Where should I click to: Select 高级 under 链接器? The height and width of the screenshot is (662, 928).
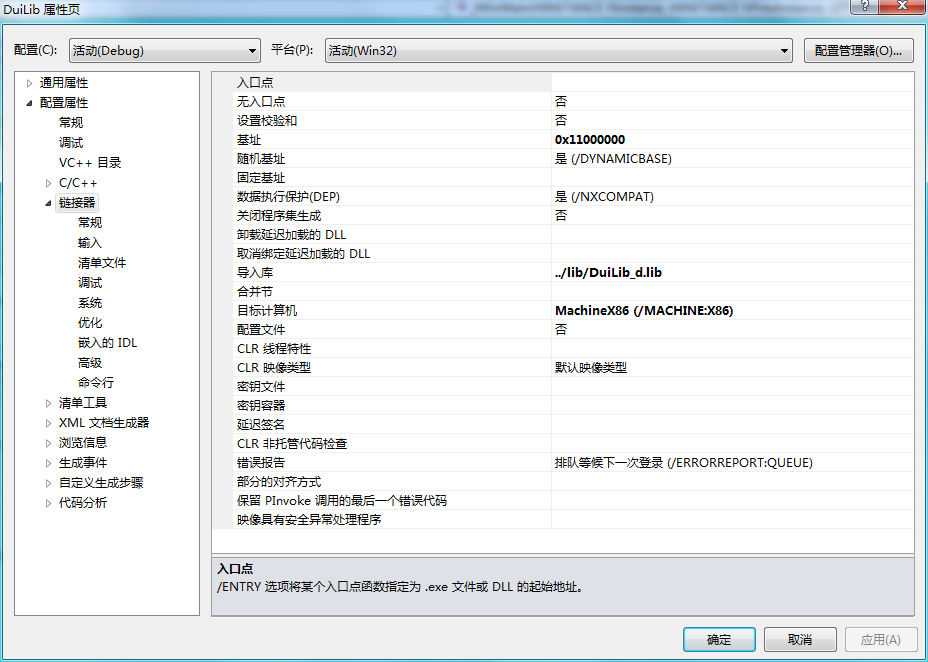point(90,363)
